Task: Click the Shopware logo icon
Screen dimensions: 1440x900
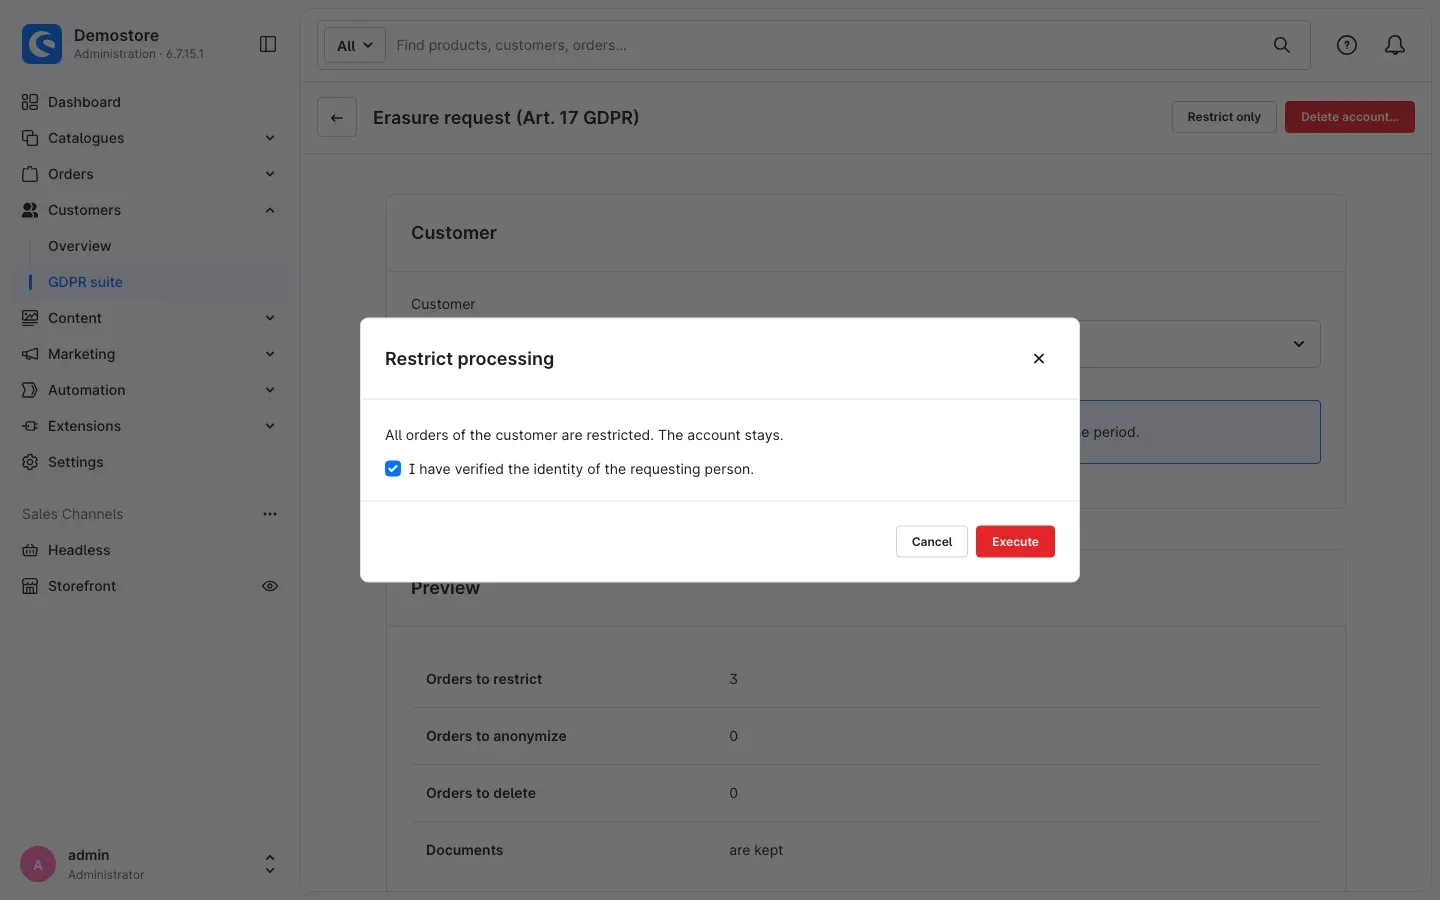Action: coord(42,44)
